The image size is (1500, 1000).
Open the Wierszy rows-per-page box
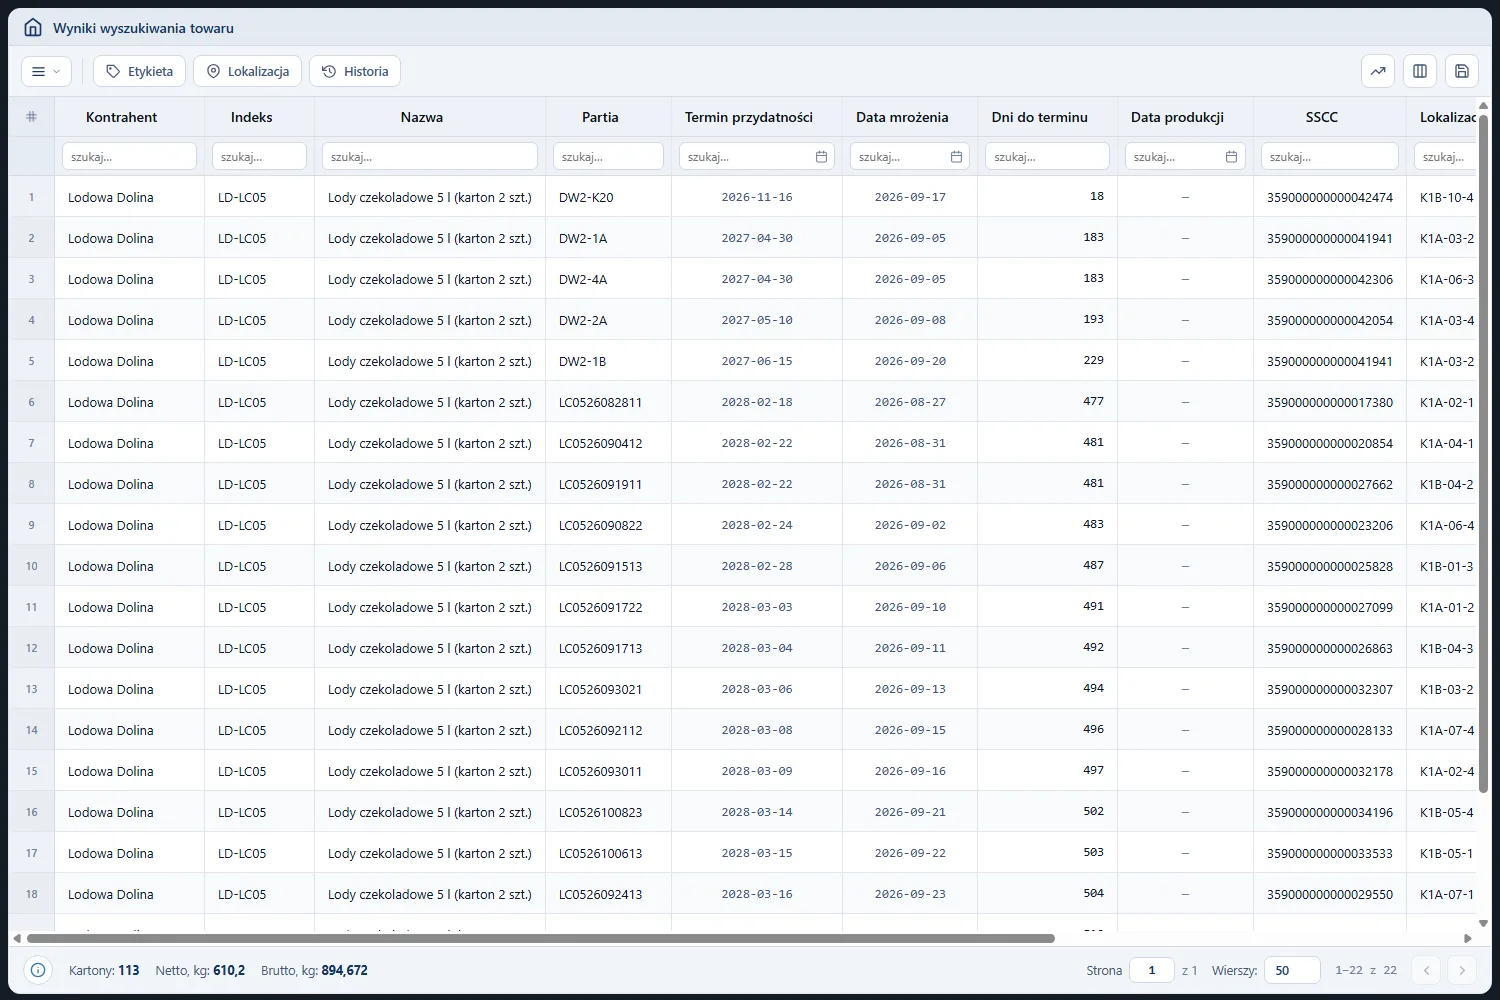(x=1292, y=970)
